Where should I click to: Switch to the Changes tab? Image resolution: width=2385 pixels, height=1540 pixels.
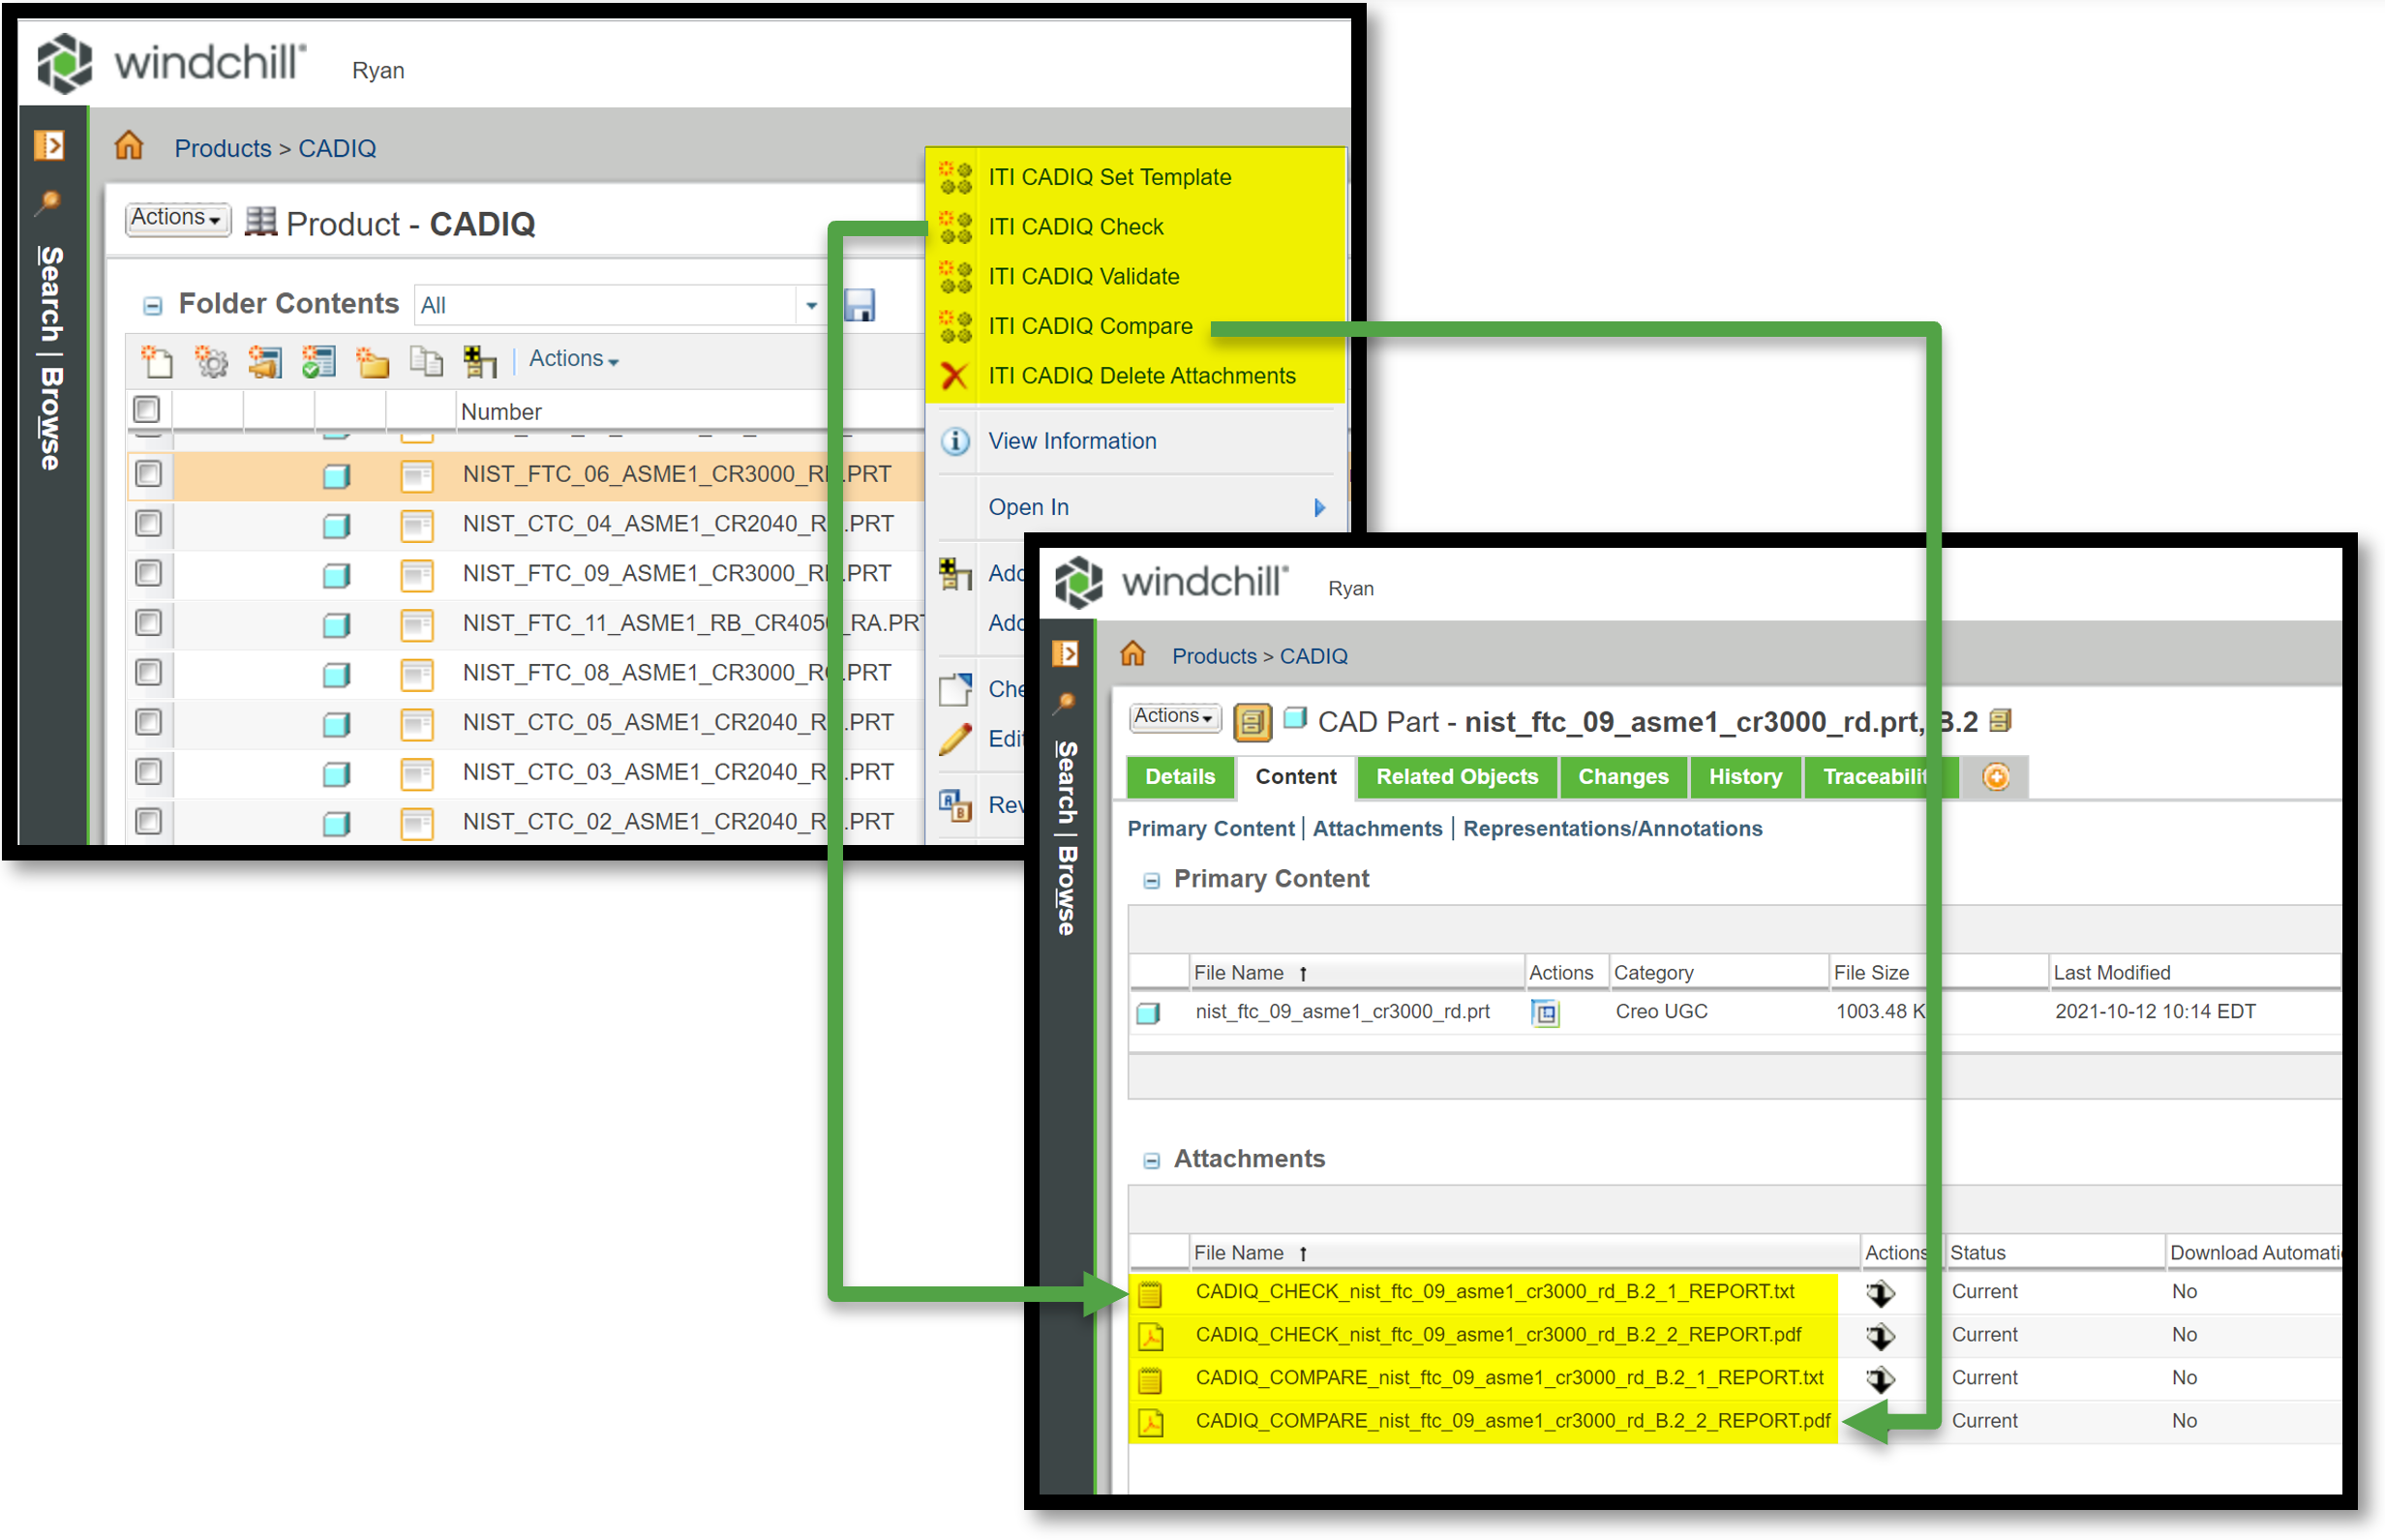[1623, 777]
